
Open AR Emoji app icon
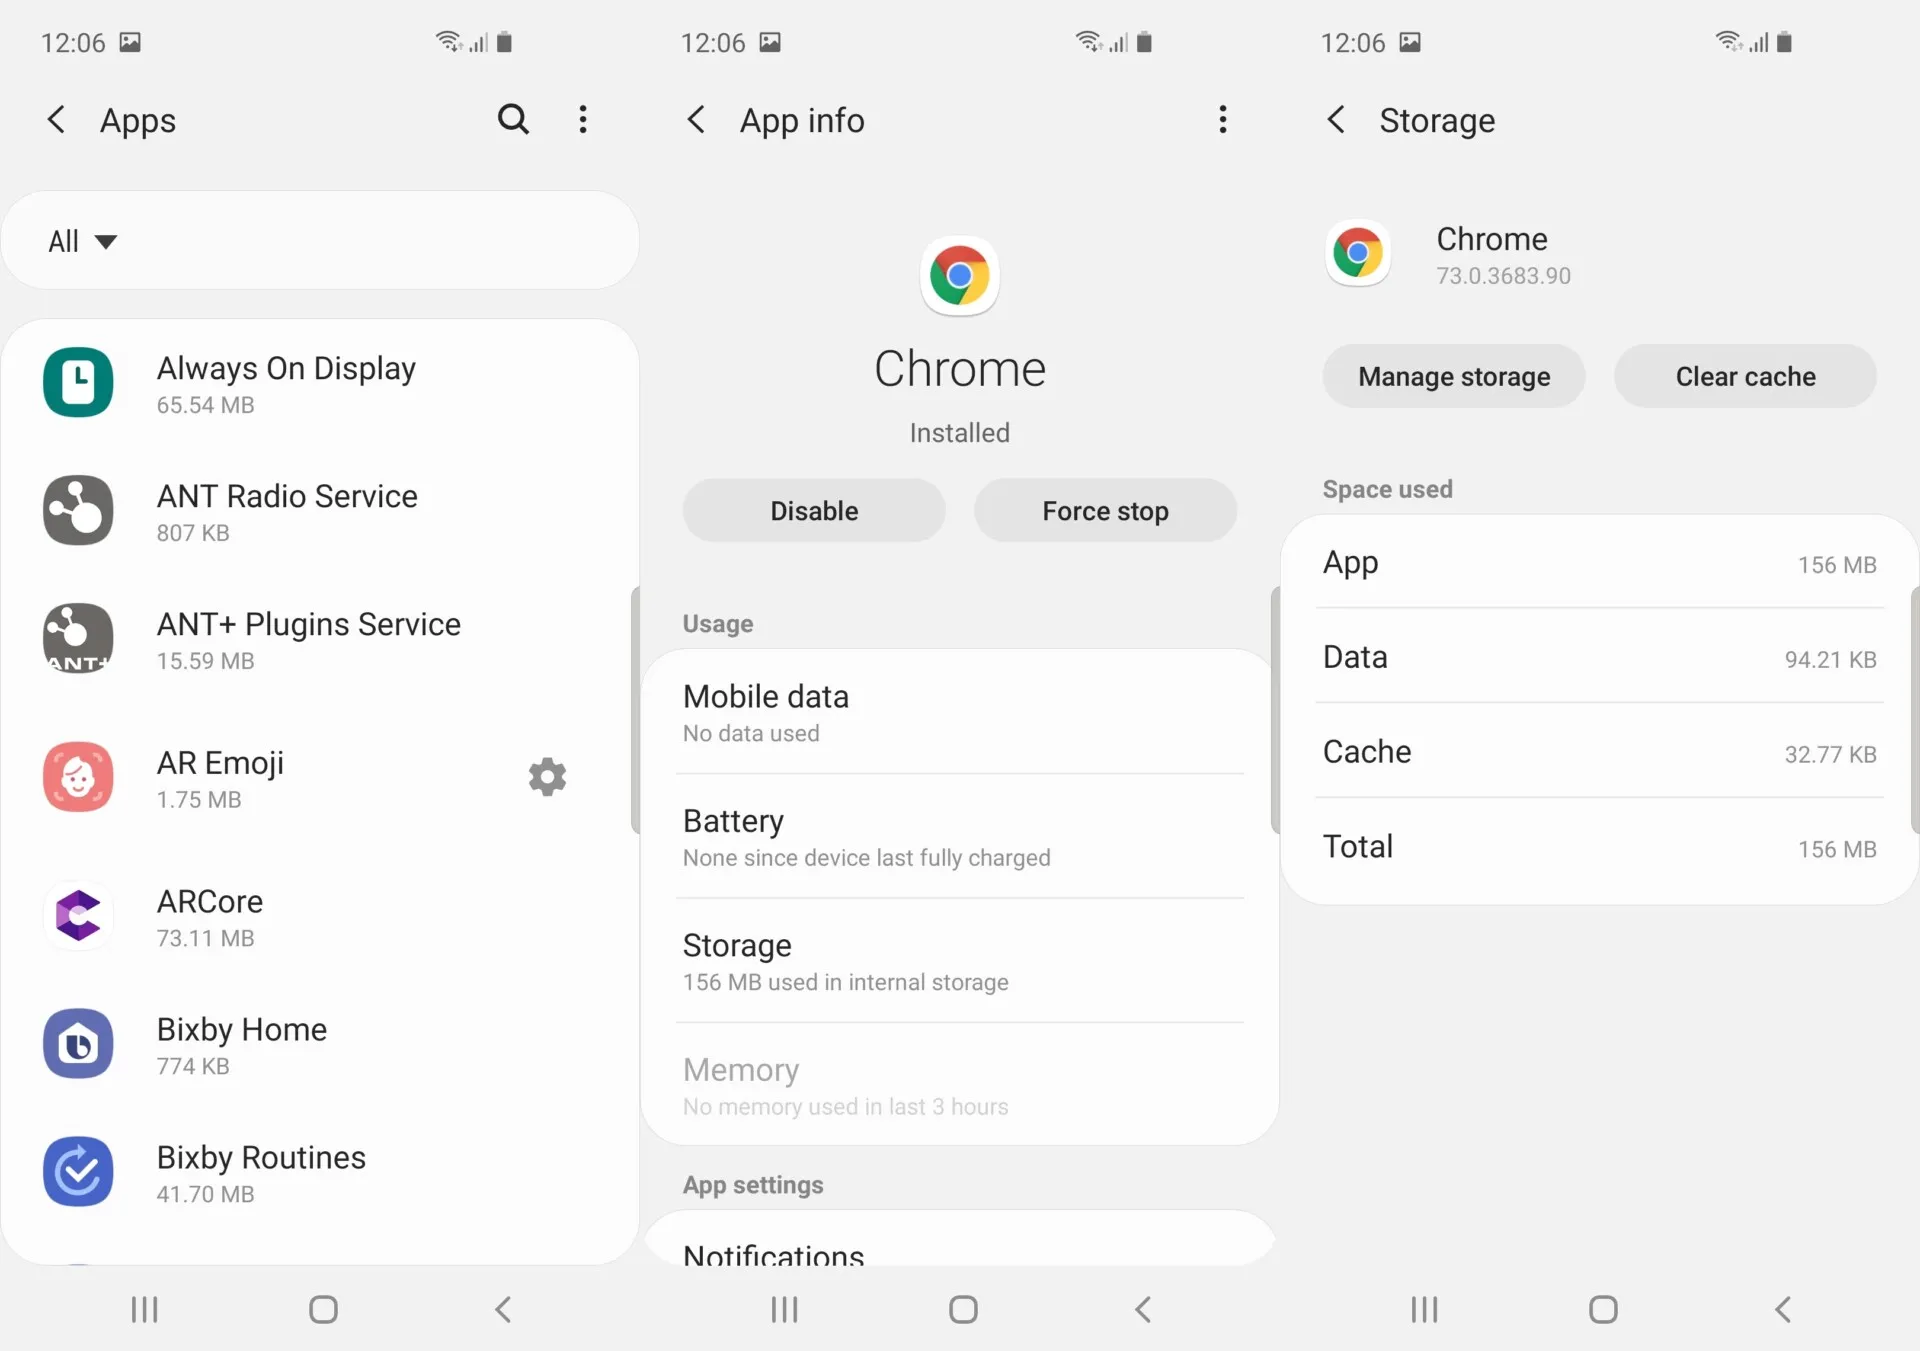point(78,775)
